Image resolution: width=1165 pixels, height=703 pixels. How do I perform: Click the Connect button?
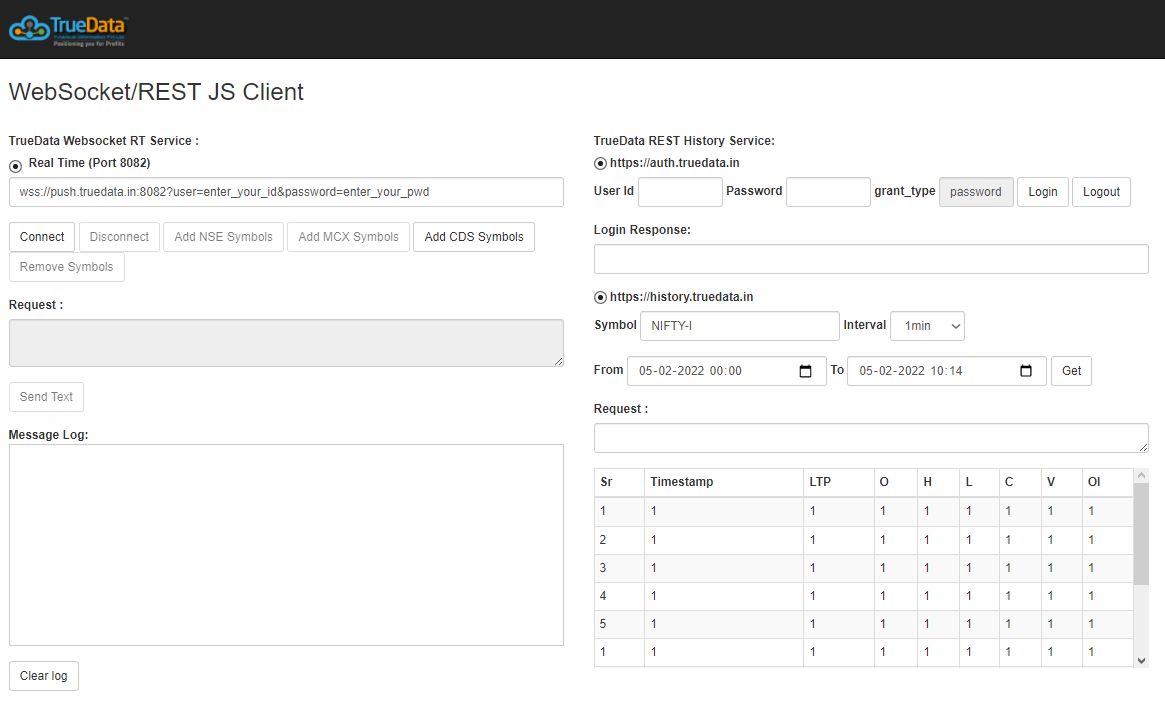(42, 237)
